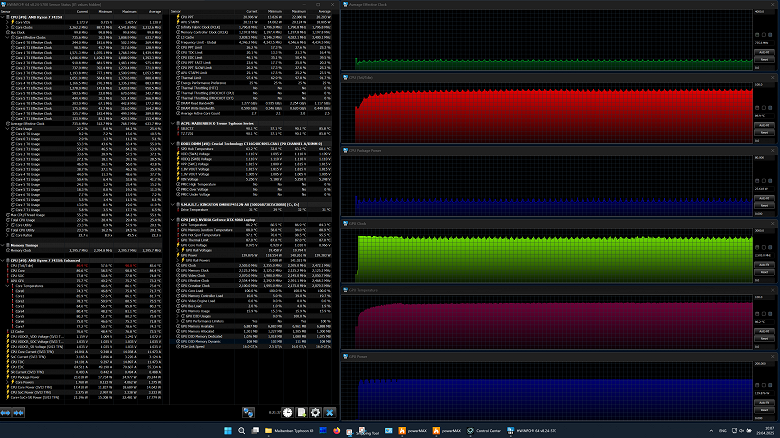Open Snipping Tool from the taskbar
780x438 pixels.
362,431
